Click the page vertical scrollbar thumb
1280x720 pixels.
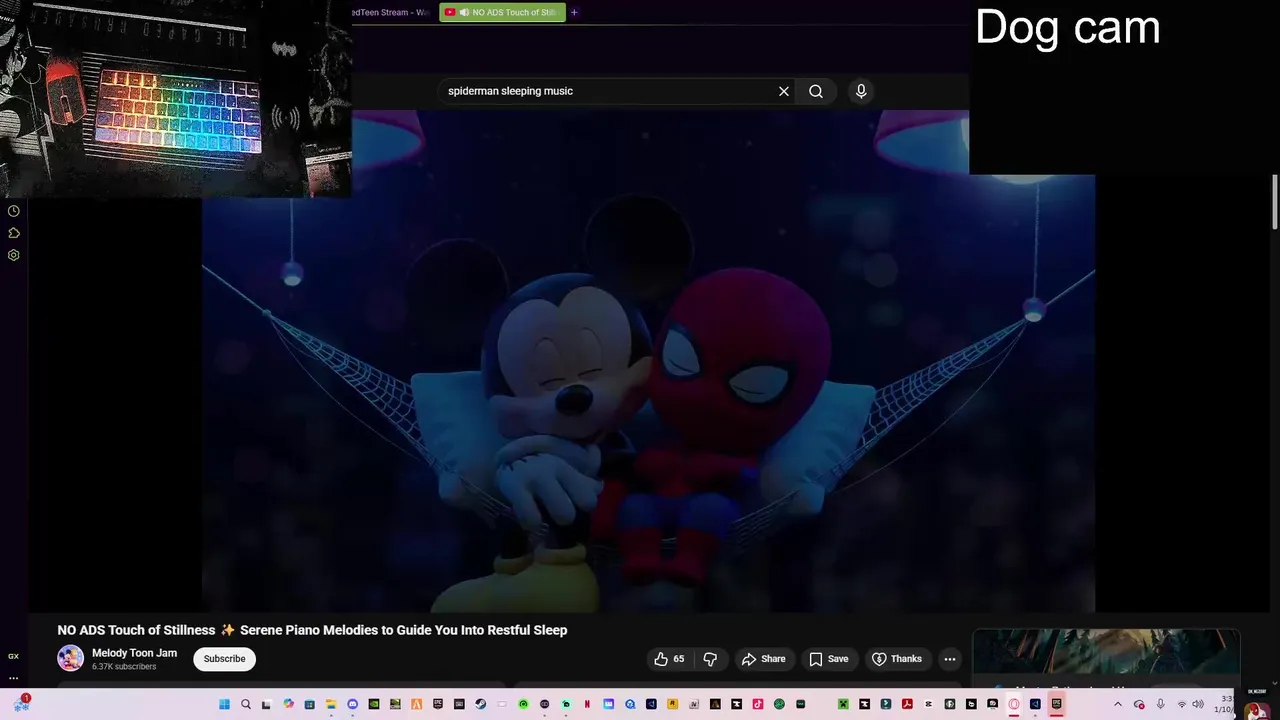[1275, 203]
